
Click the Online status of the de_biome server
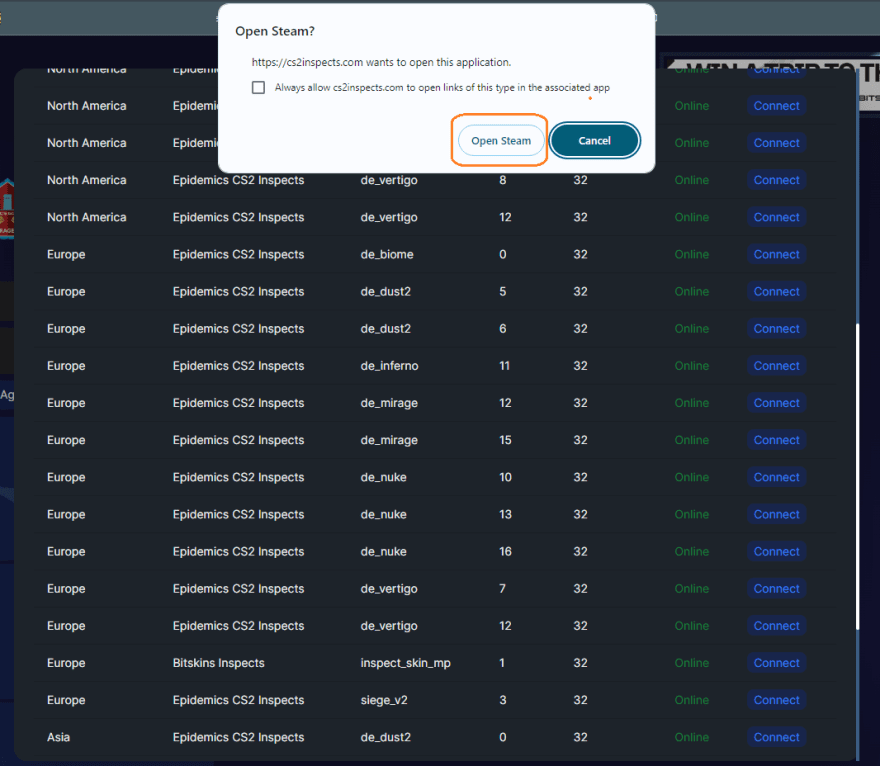[x=691, y=254]
